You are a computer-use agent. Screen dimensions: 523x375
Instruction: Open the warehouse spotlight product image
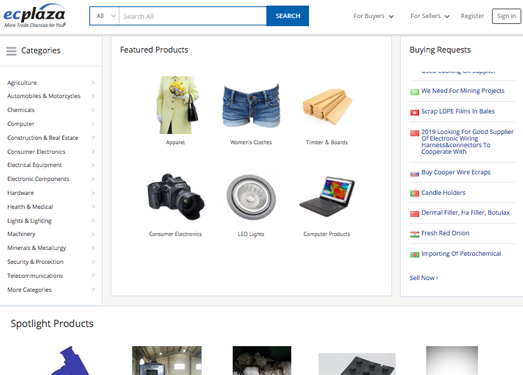(167, 360)
